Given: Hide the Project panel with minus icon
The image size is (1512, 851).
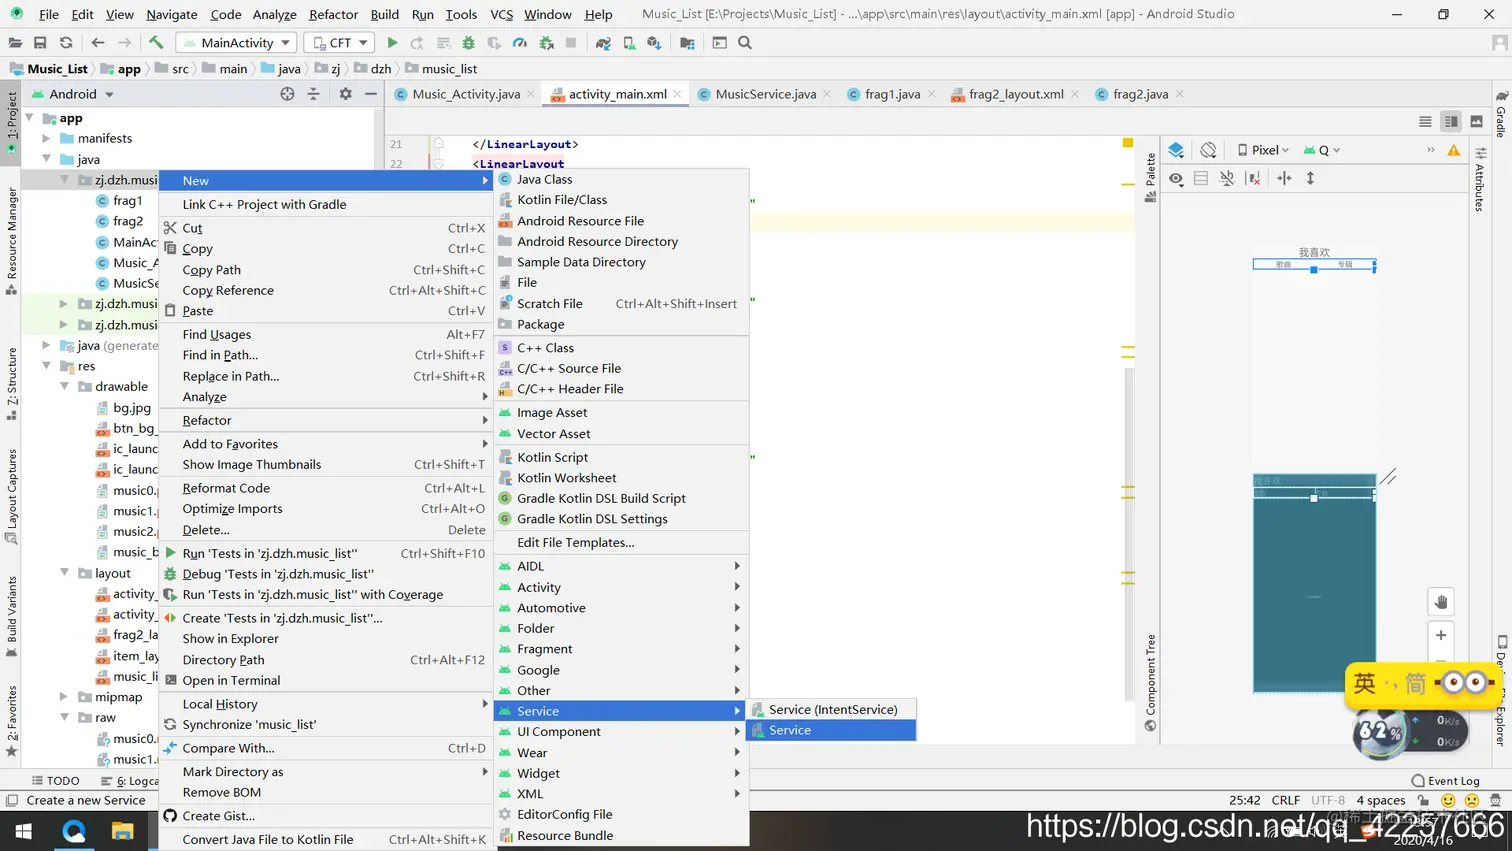Looking at the screenshot, I should coord(371,93).
